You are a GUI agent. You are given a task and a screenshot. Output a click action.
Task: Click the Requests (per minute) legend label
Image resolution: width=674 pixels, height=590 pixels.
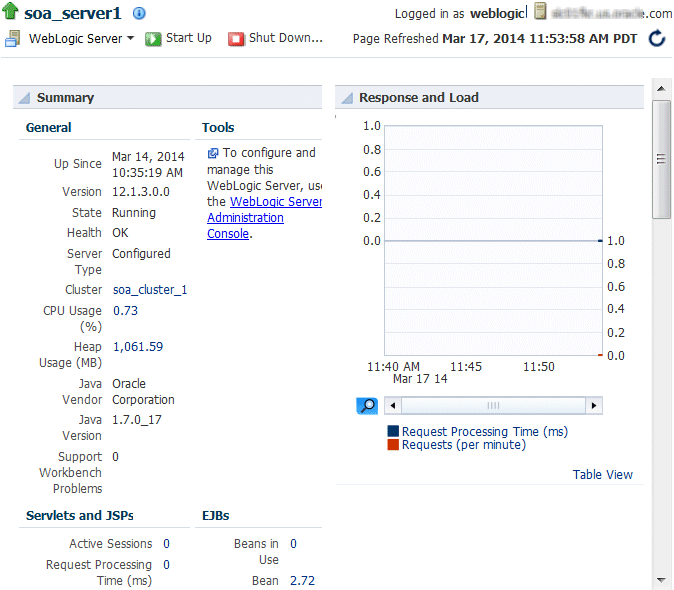pyautogui.click(x=464, y=444)
